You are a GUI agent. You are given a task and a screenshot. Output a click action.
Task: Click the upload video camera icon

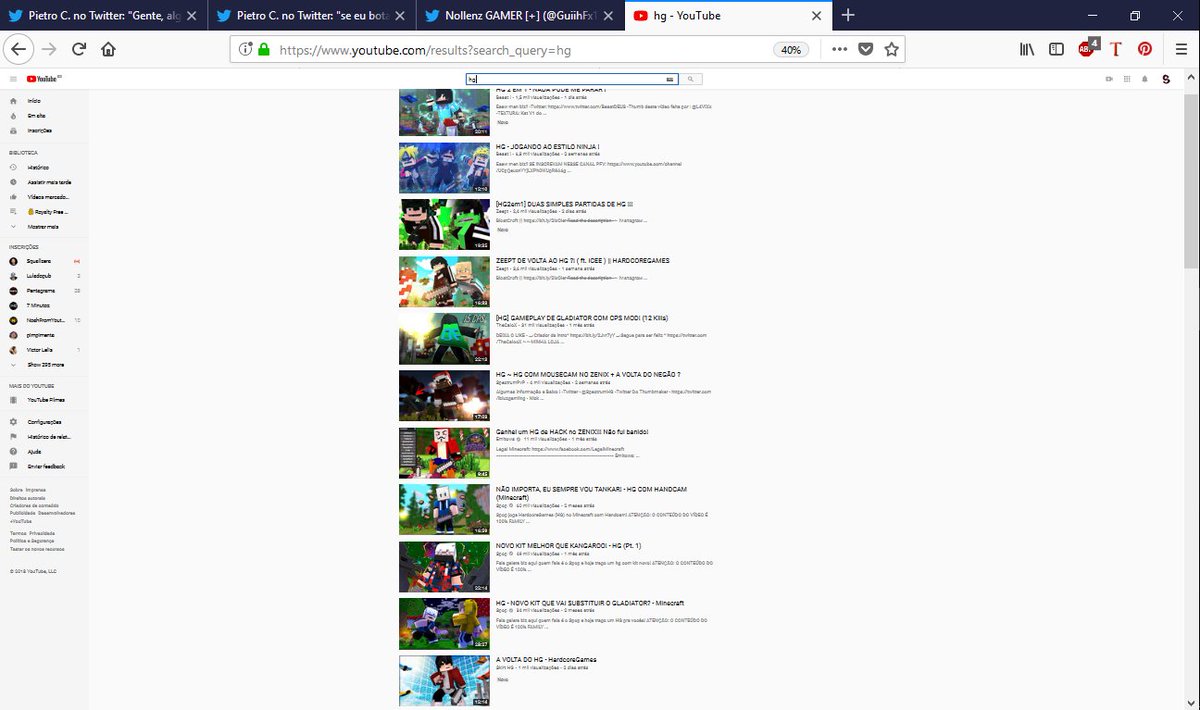click(x=1109, y=79)
